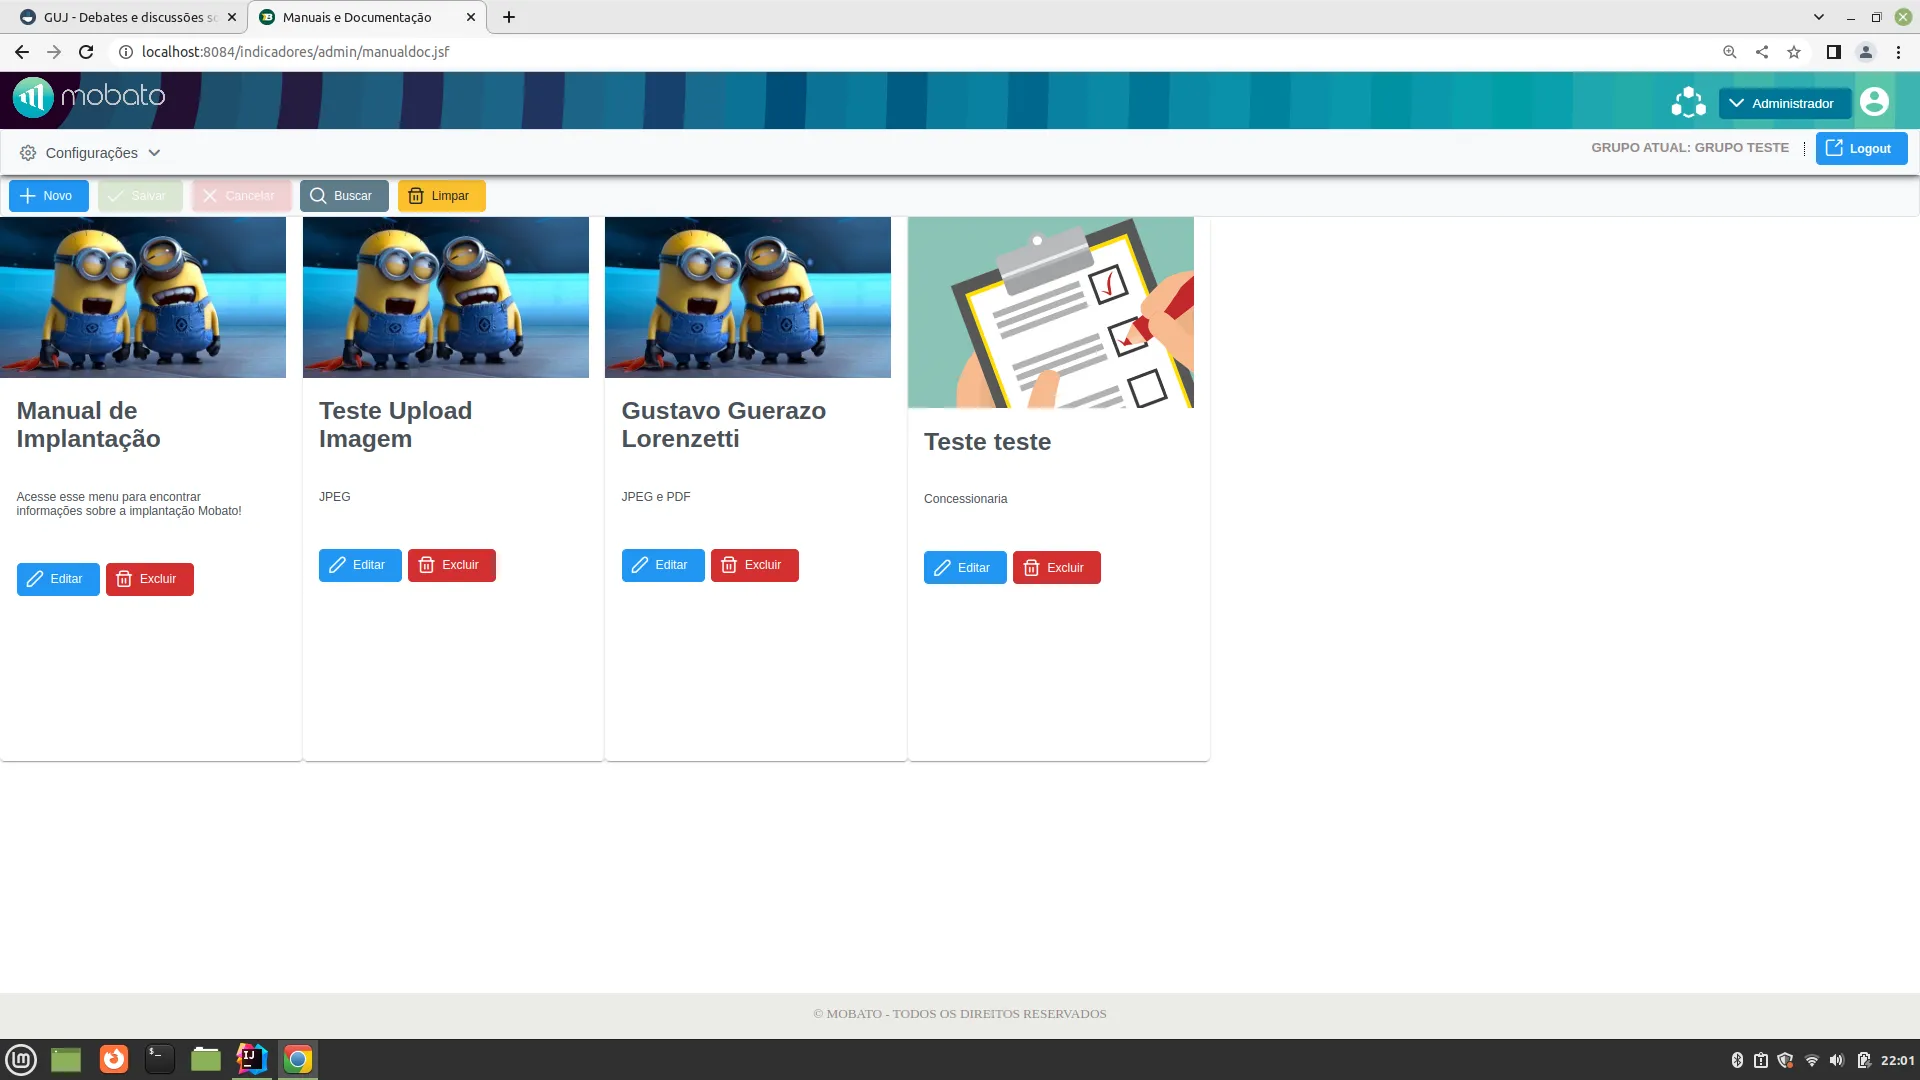Click Logout button
This screenshot has height=1080, width=1920.
click(1860, 148)
